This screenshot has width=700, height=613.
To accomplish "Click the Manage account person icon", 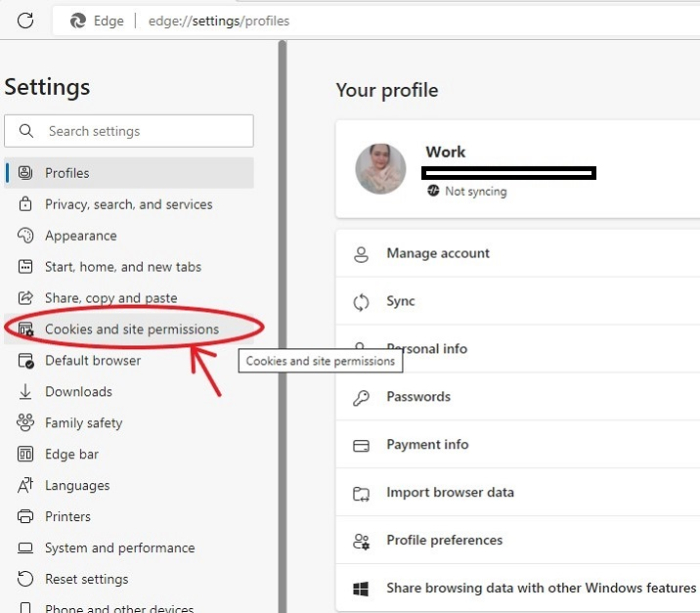I will tap(361, 254).
